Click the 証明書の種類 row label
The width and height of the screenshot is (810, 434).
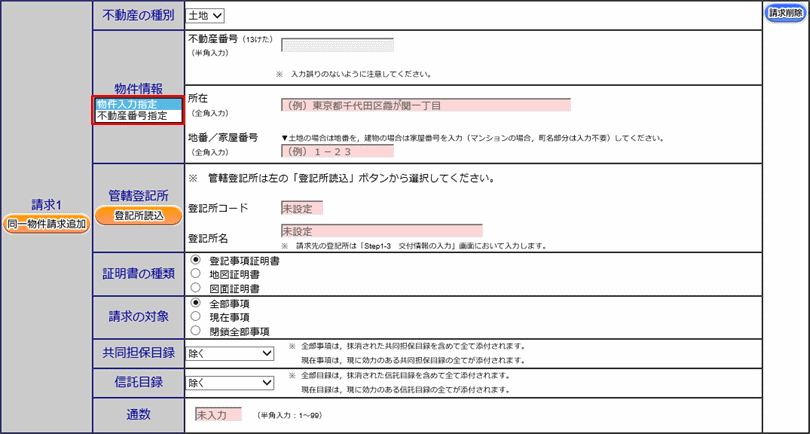(x=138, y=274)
